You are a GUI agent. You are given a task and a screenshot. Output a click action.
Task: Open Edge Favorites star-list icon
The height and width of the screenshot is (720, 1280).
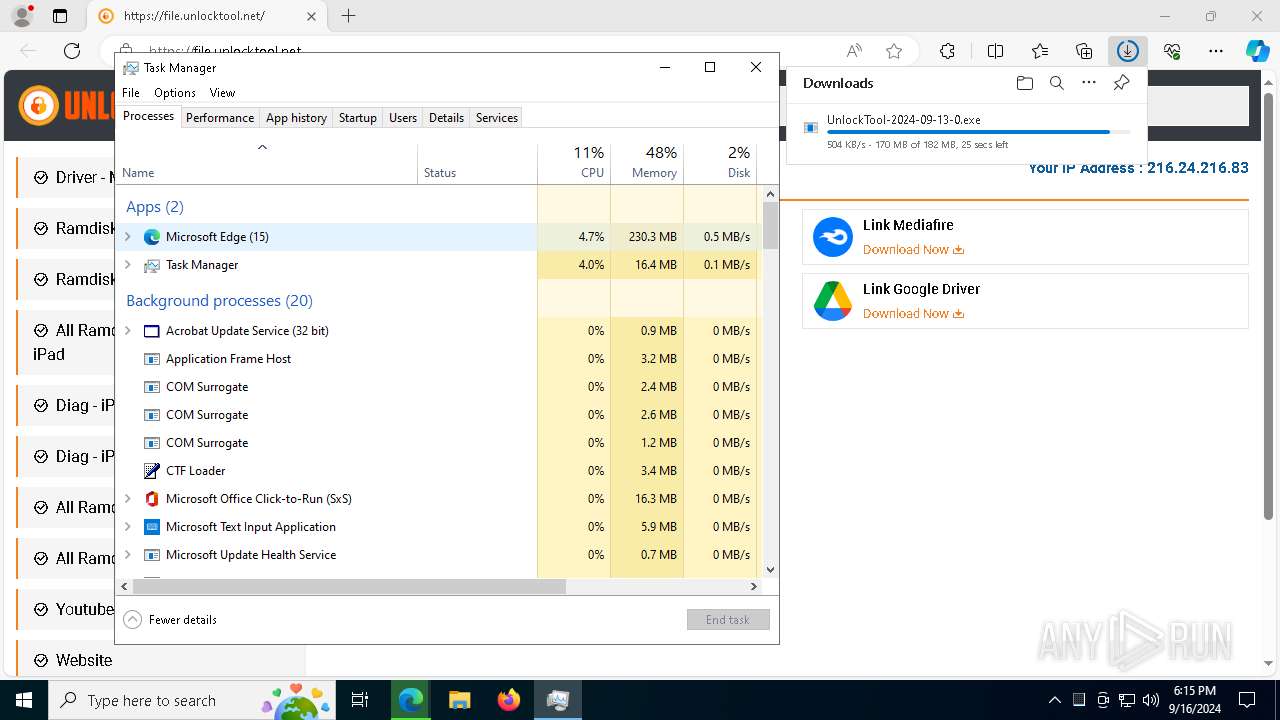1040,51
